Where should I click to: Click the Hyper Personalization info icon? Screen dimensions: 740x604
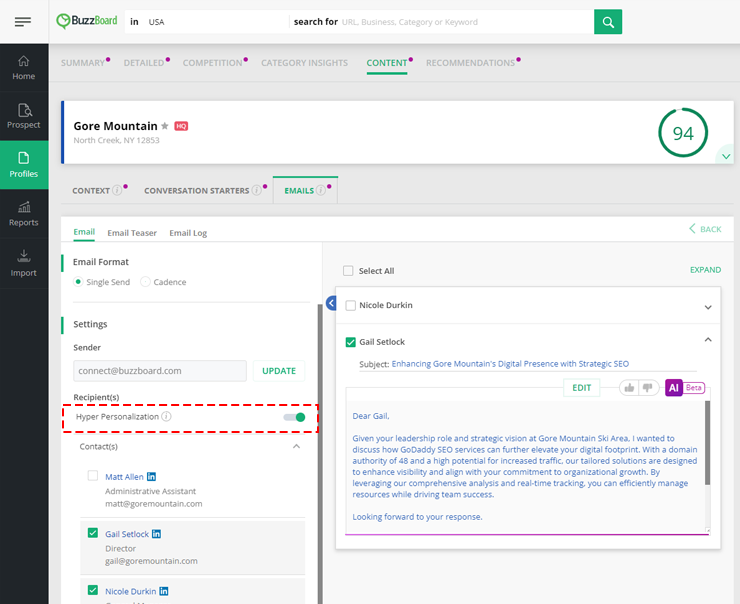click(x=166, y=416)
